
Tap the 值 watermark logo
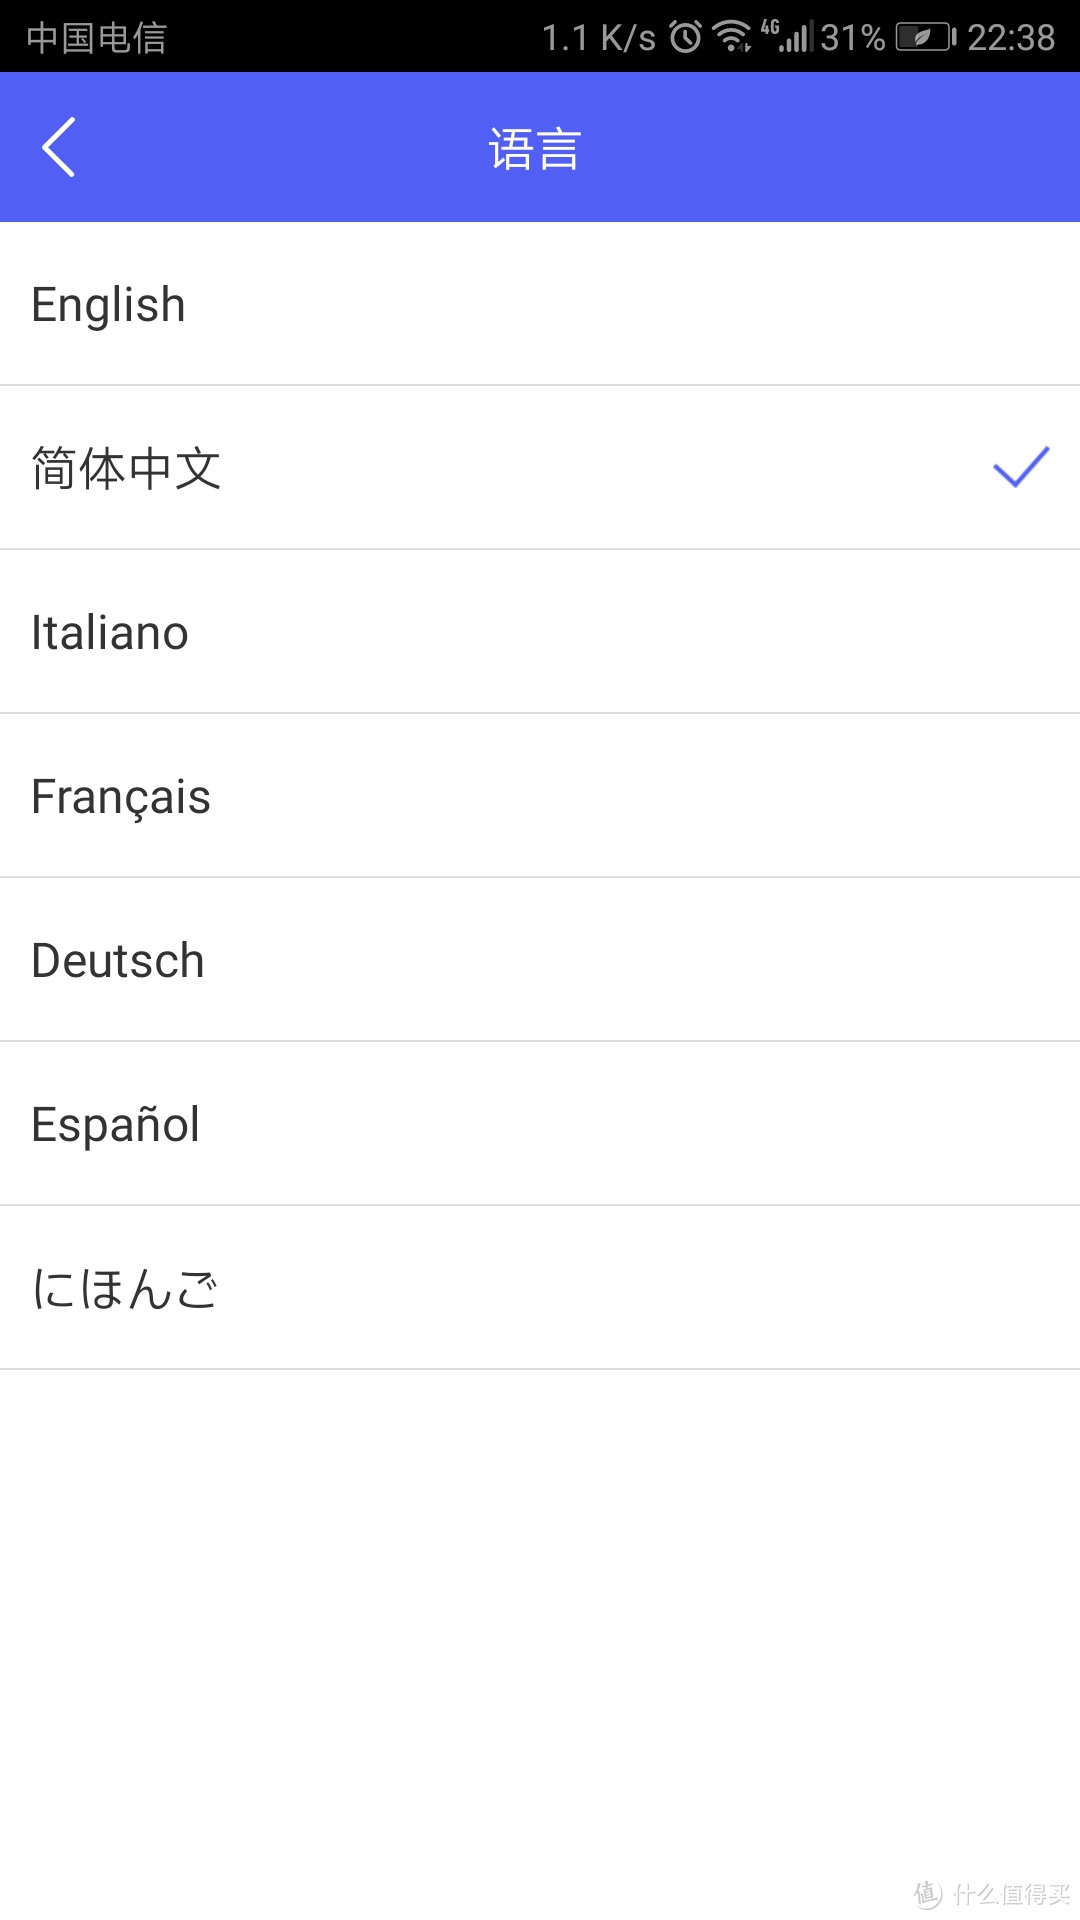point(928,1893)
